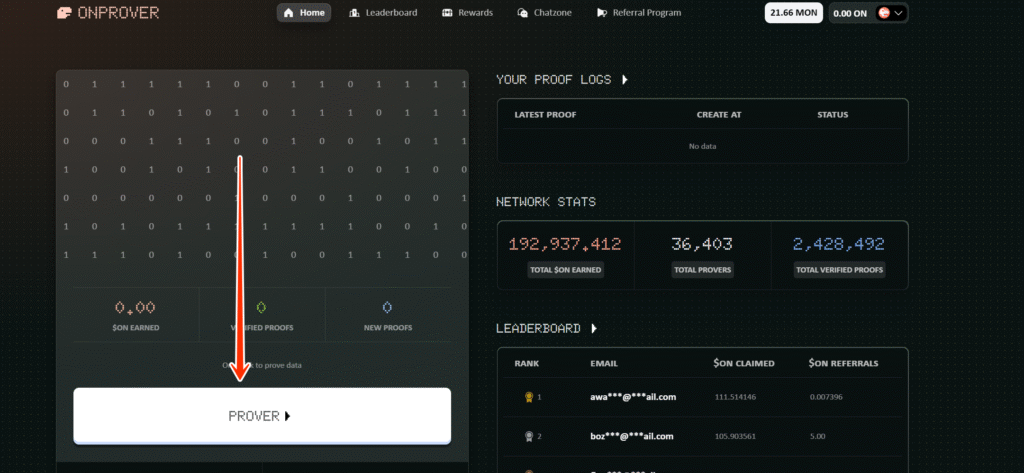Click the 105.903561 claimed amount

pos(735,436)
